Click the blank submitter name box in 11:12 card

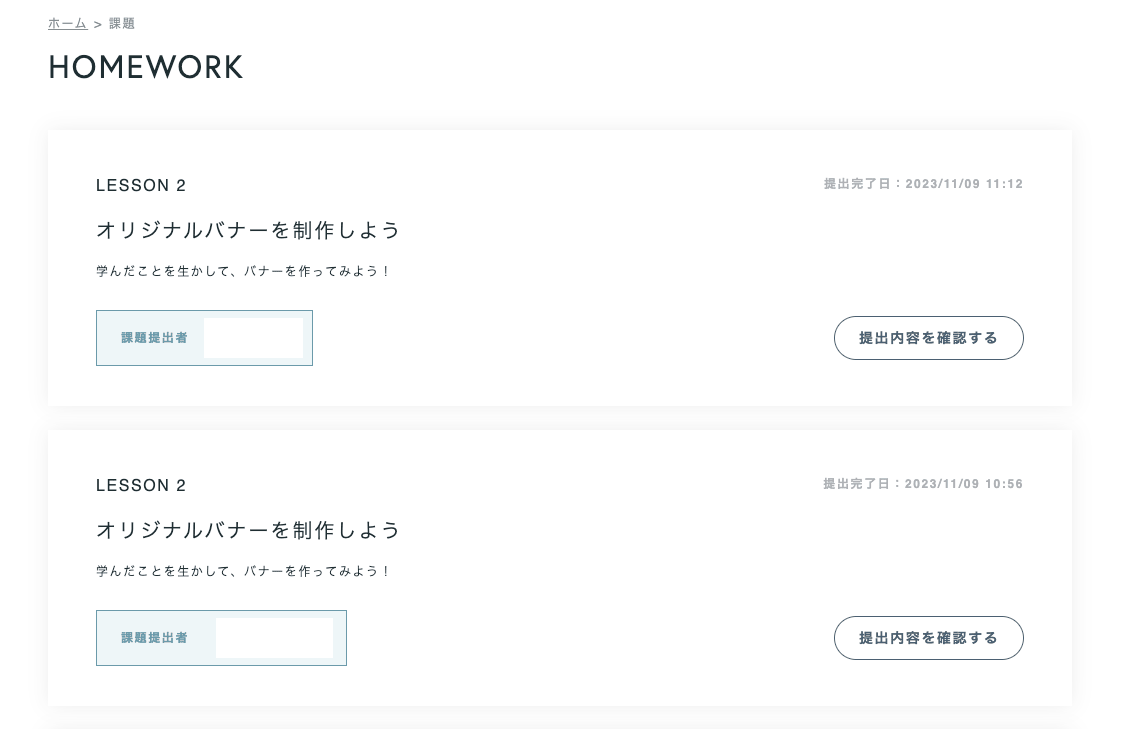coord(253,338)
